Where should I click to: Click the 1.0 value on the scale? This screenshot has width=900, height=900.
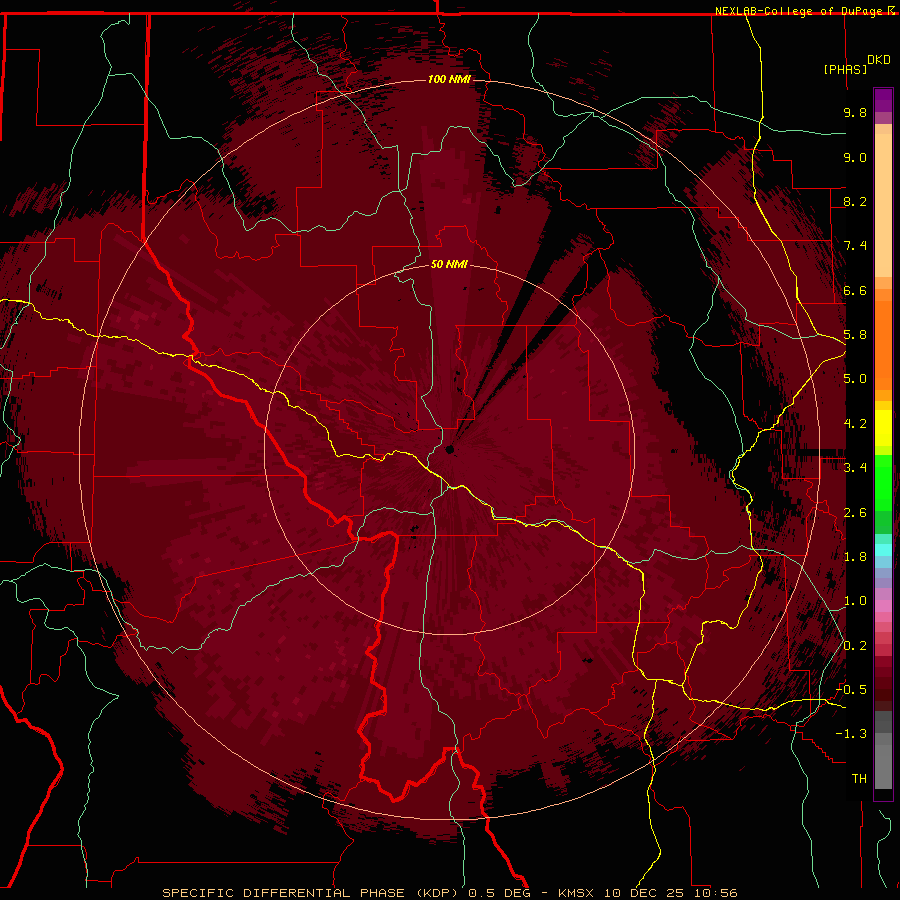855,601
